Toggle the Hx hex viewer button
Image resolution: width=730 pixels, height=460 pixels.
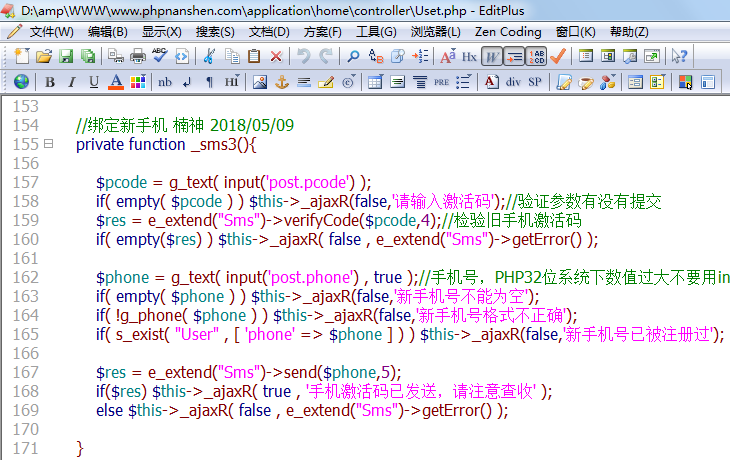(x=469, y=56)
